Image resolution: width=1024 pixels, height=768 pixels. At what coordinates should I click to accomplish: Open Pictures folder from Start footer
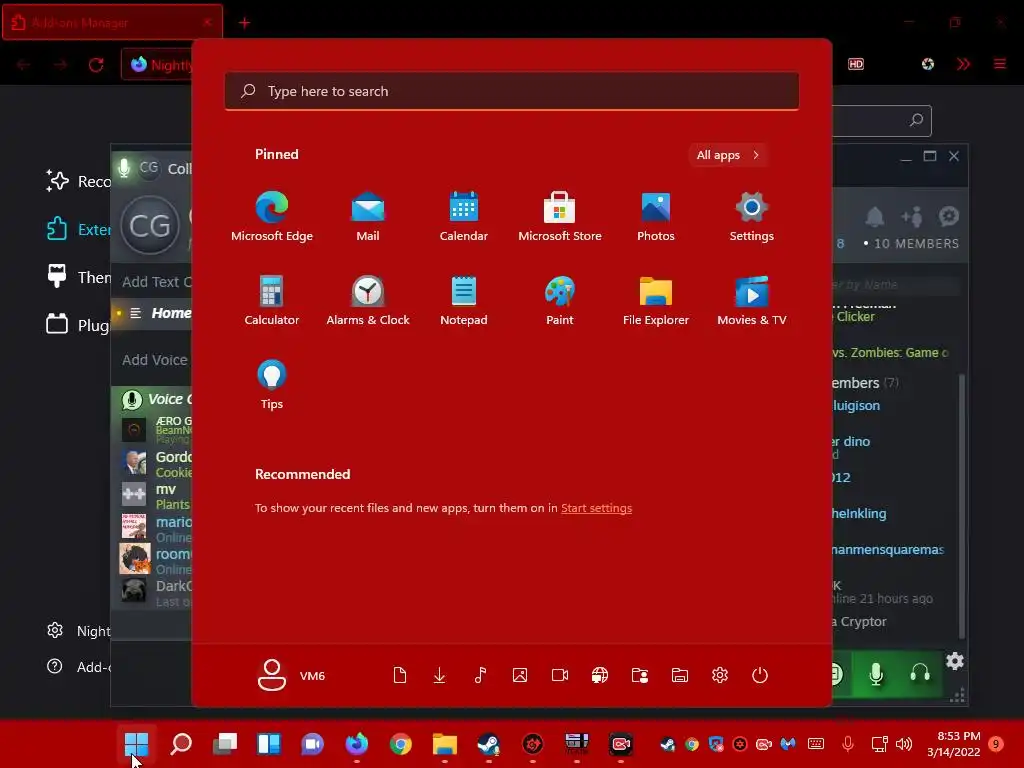(x=520, y=675)
